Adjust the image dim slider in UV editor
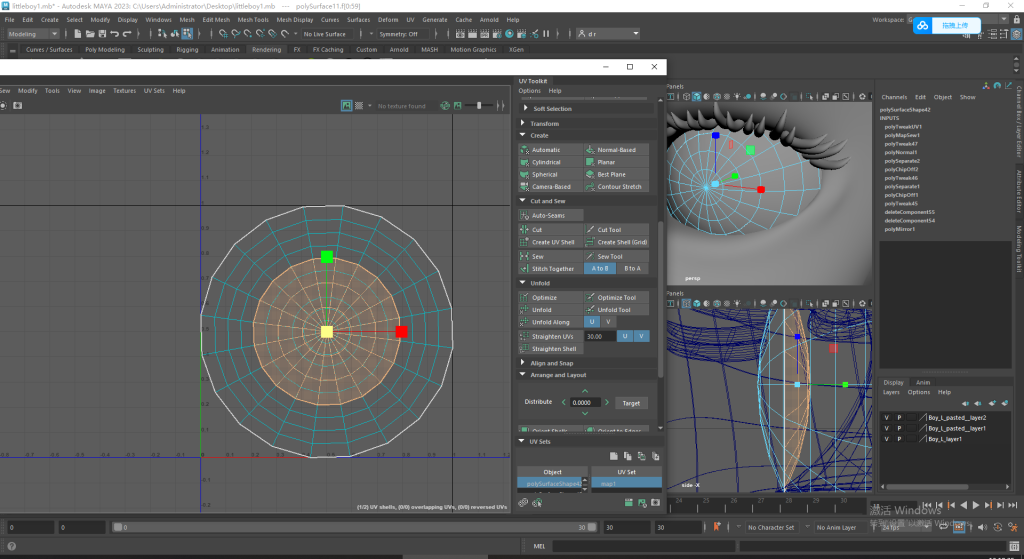Viewport: 1024px width, 559px height. [x=480, y=106]
